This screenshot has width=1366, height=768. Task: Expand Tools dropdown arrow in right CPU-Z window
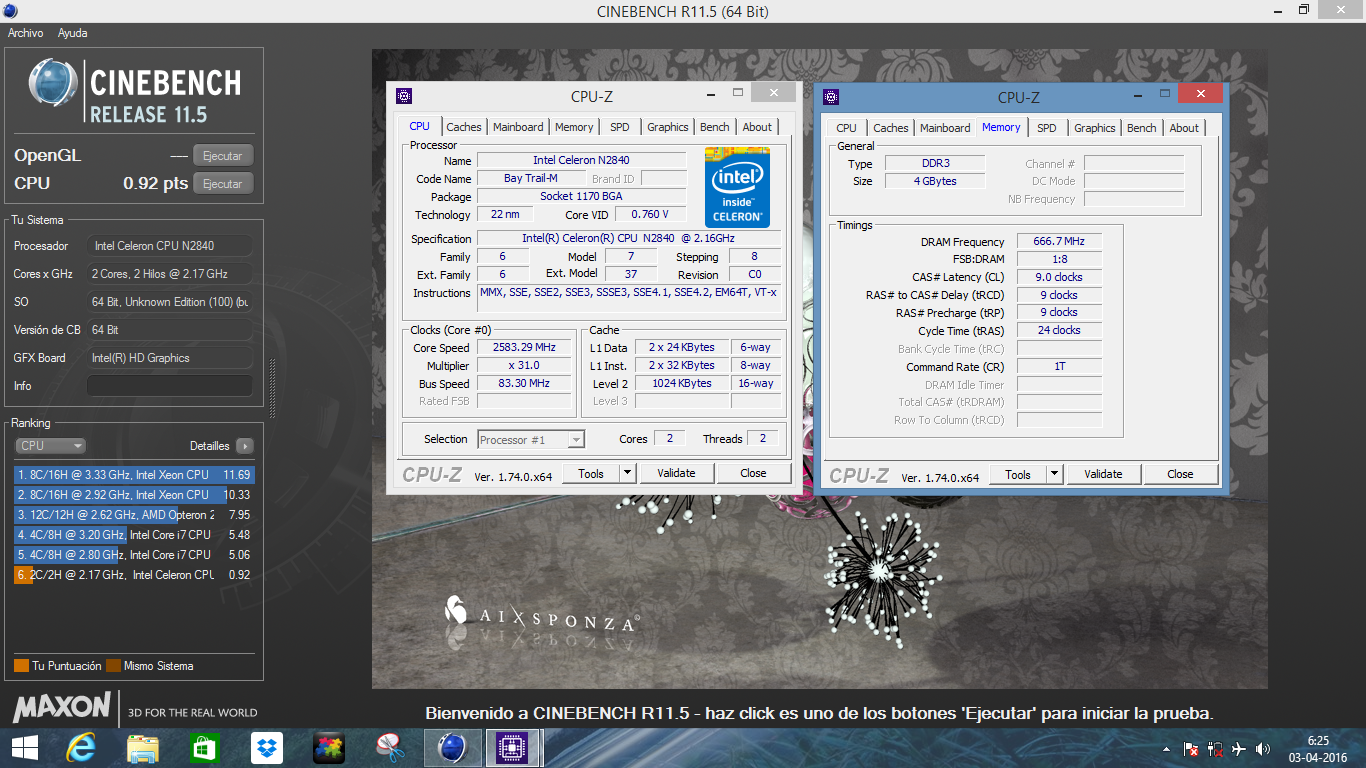tap(1054, 474)
